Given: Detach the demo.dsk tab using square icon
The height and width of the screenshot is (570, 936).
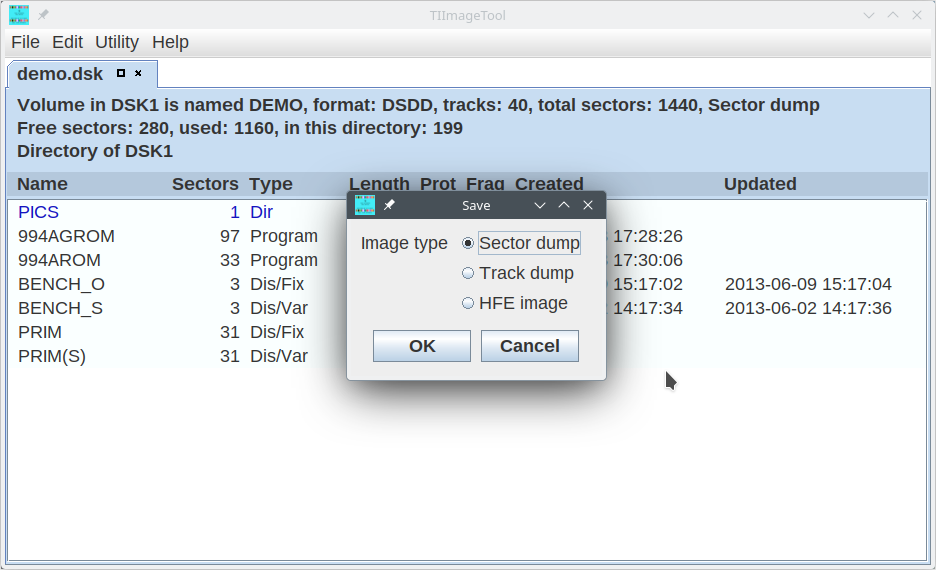Looking at the screenshot, I should [x=121, y=73].
